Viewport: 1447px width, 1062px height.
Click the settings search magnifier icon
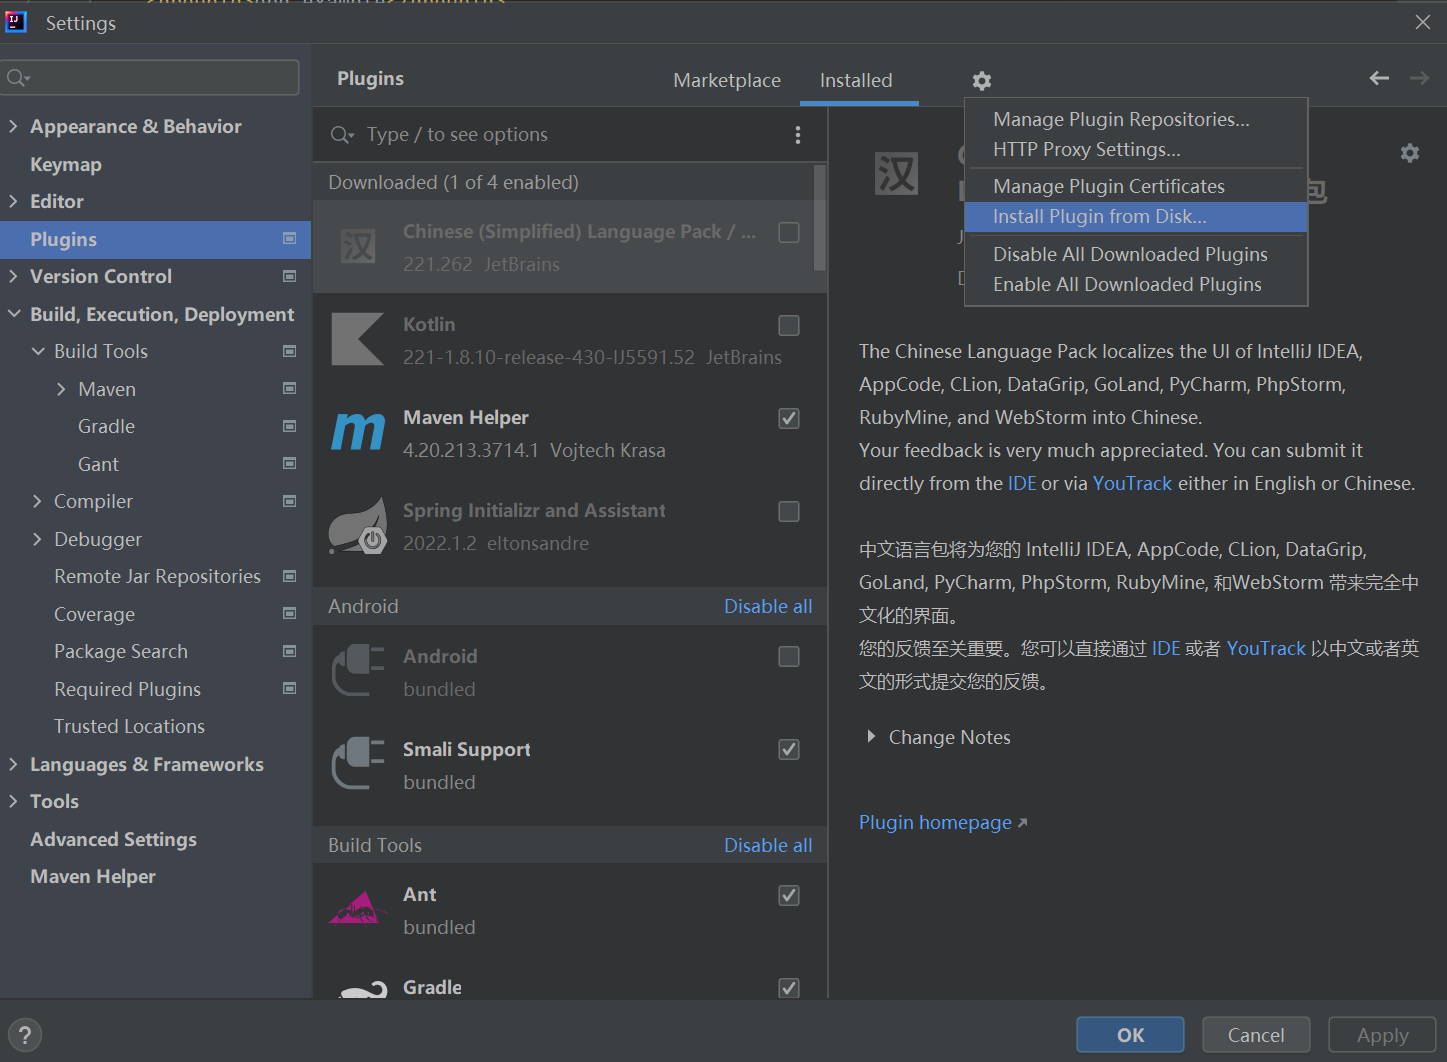pos(18,78)
